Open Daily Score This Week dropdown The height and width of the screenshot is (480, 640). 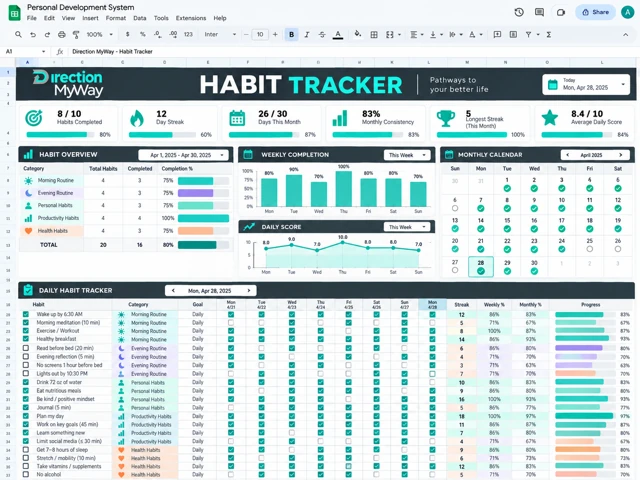tap(407, 227)
